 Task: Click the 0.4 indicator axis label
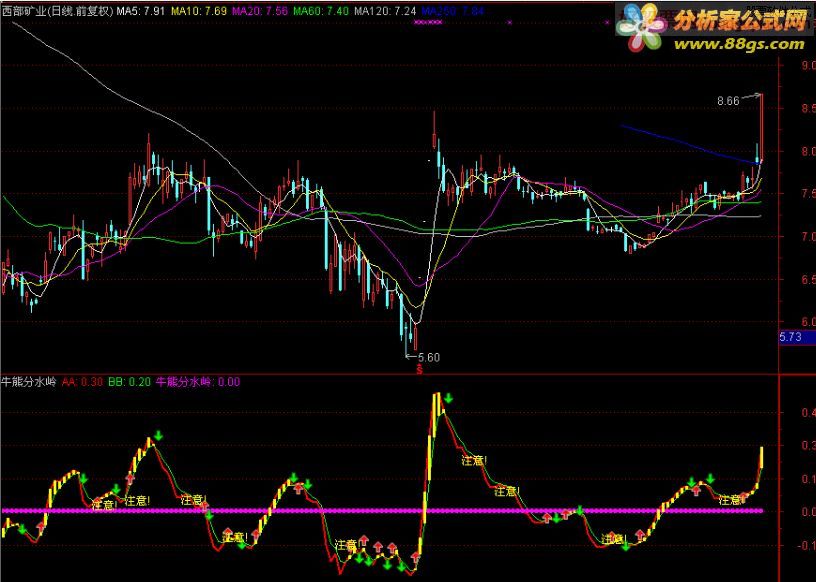(809, 413)
